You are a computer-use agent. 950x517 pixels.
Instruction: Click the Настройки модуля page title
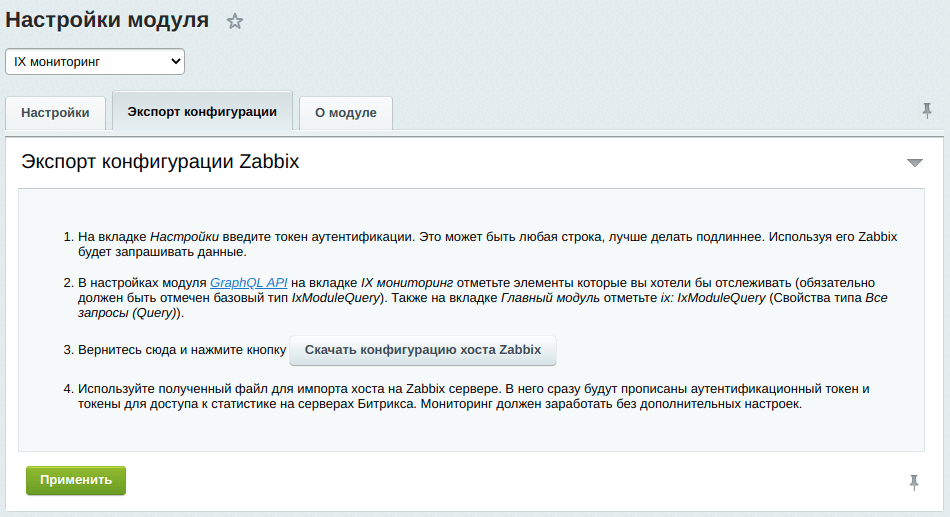tap(107, 20)
